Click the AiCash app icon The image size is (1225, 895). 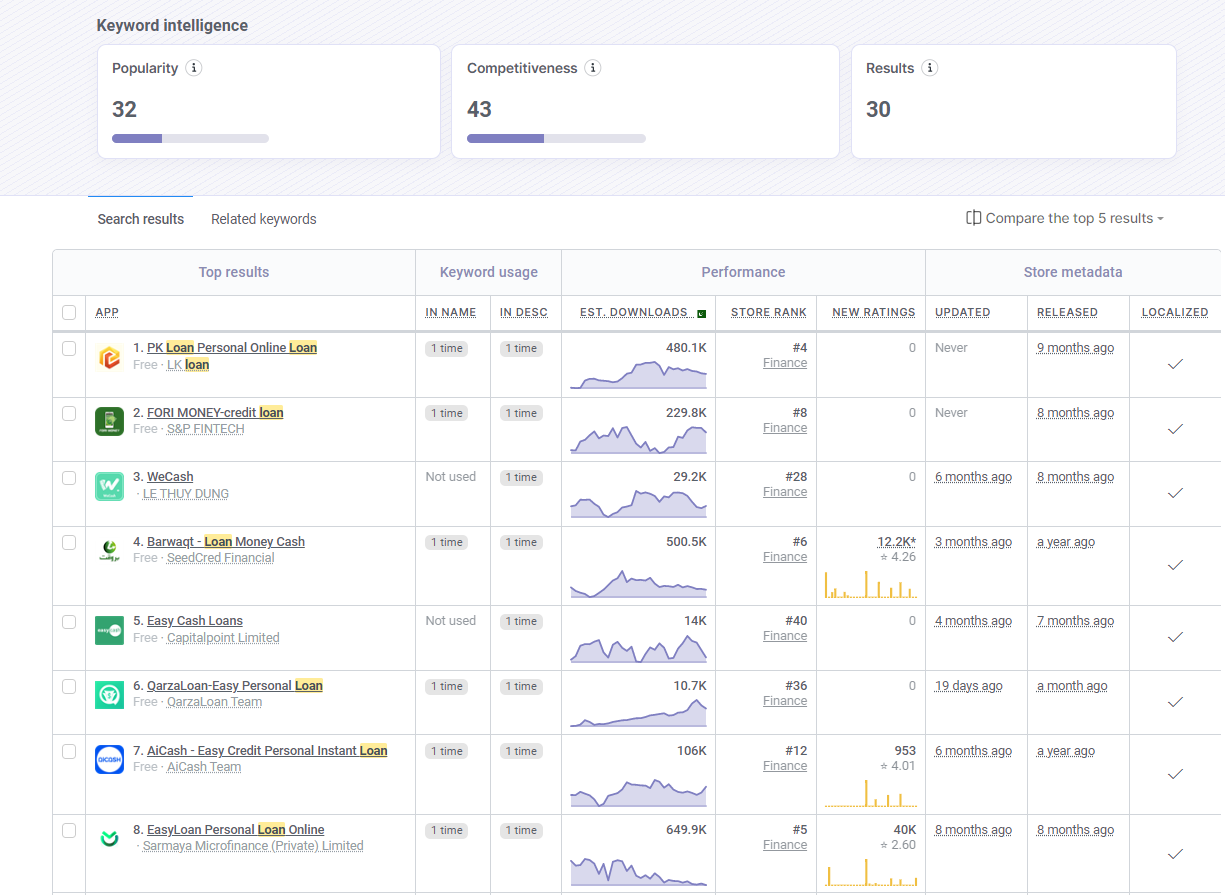(109, 759)
